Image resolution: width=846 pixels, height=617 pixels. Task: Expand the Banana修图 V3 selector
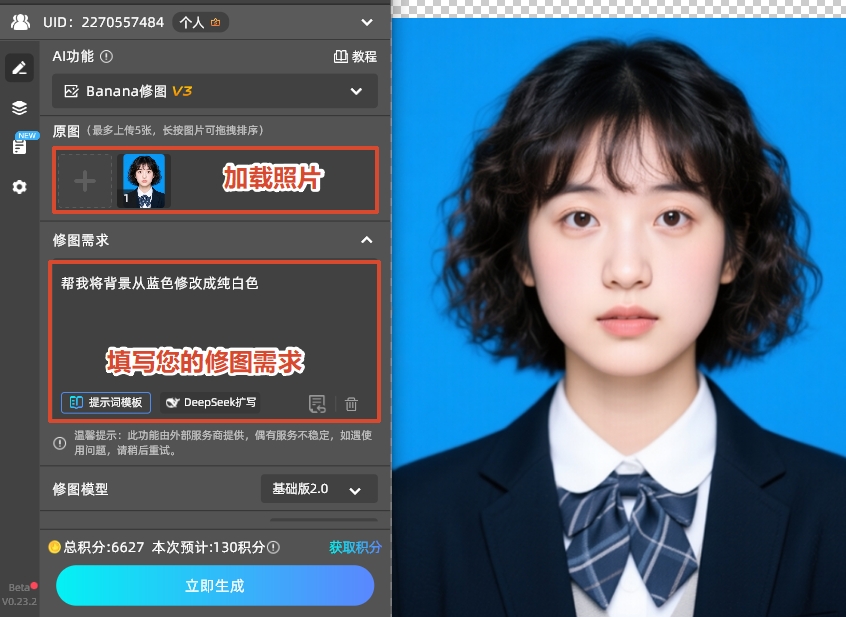(356, 91)
